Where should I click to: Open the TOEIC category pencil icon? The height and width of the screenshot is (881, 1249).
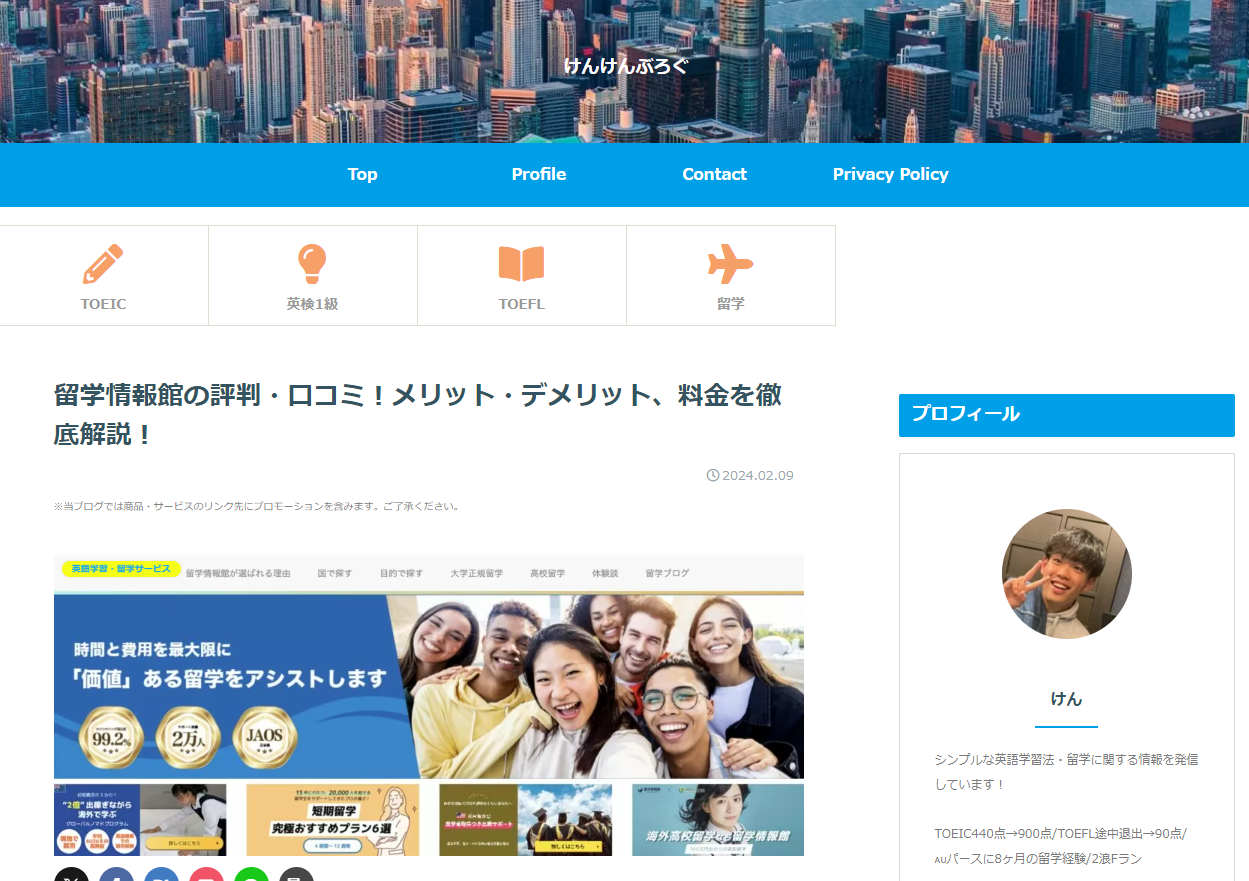coord(103,264)
